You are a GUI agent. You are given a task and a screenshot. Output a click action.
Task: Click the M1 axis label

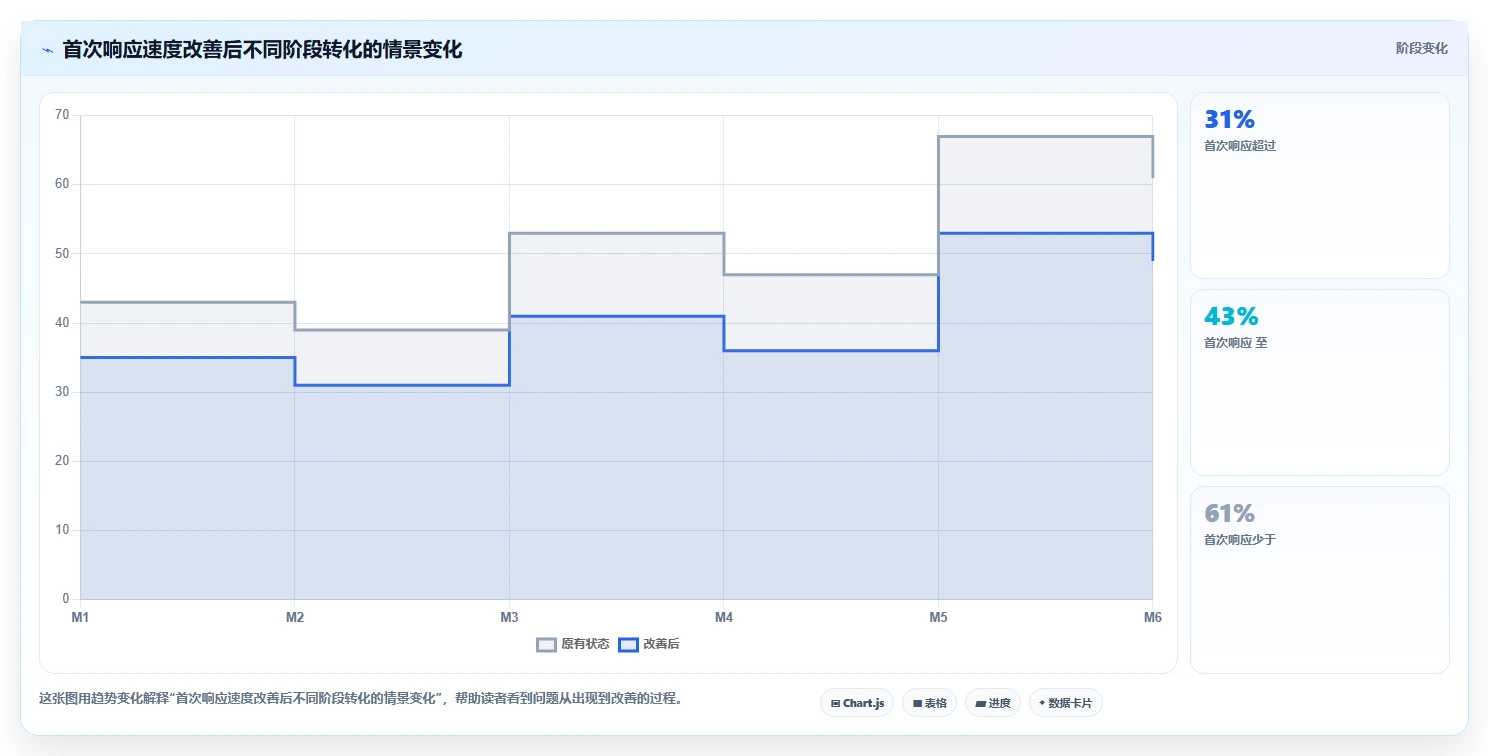[80, 617]
